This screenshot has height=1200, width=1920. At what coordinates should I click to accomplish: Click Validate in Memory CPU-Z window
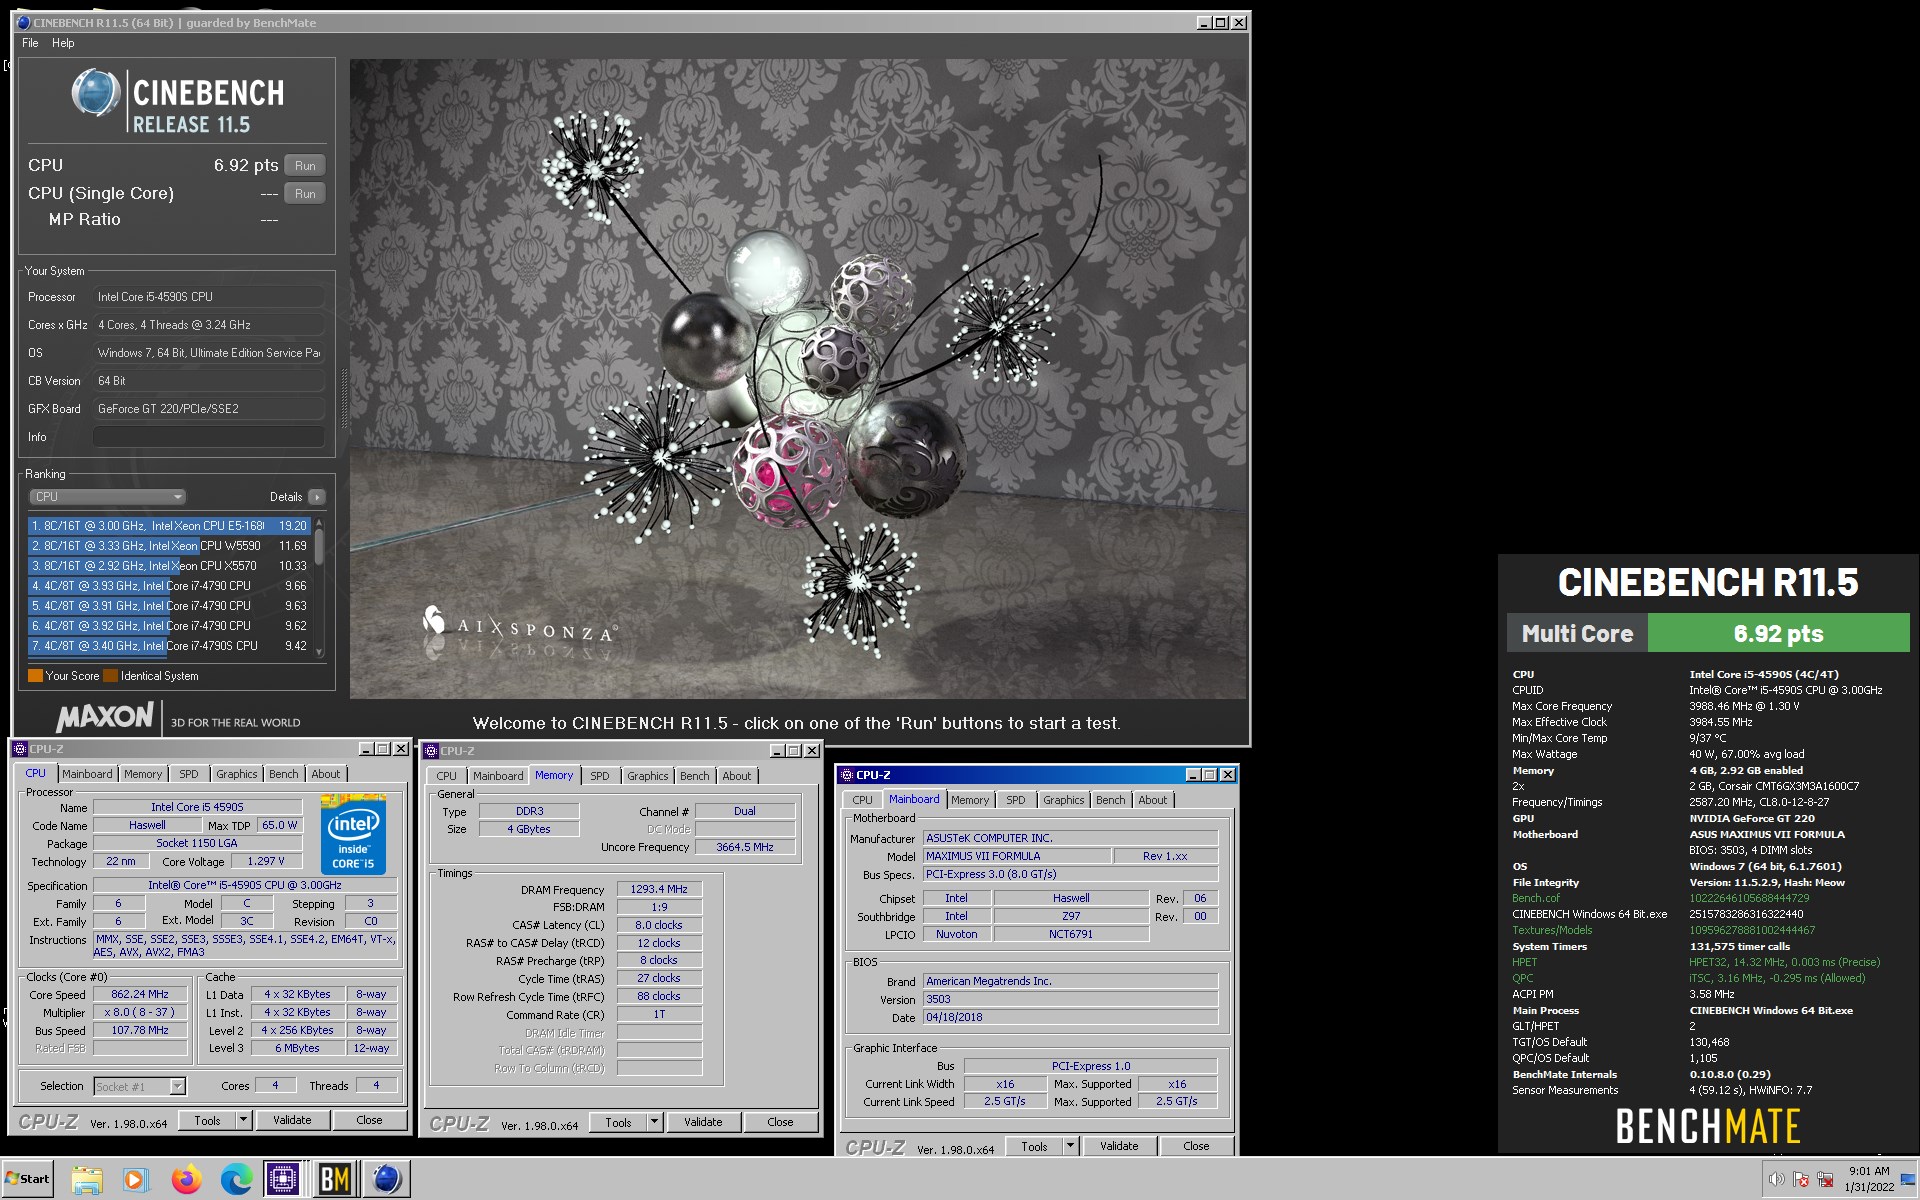703,1123
